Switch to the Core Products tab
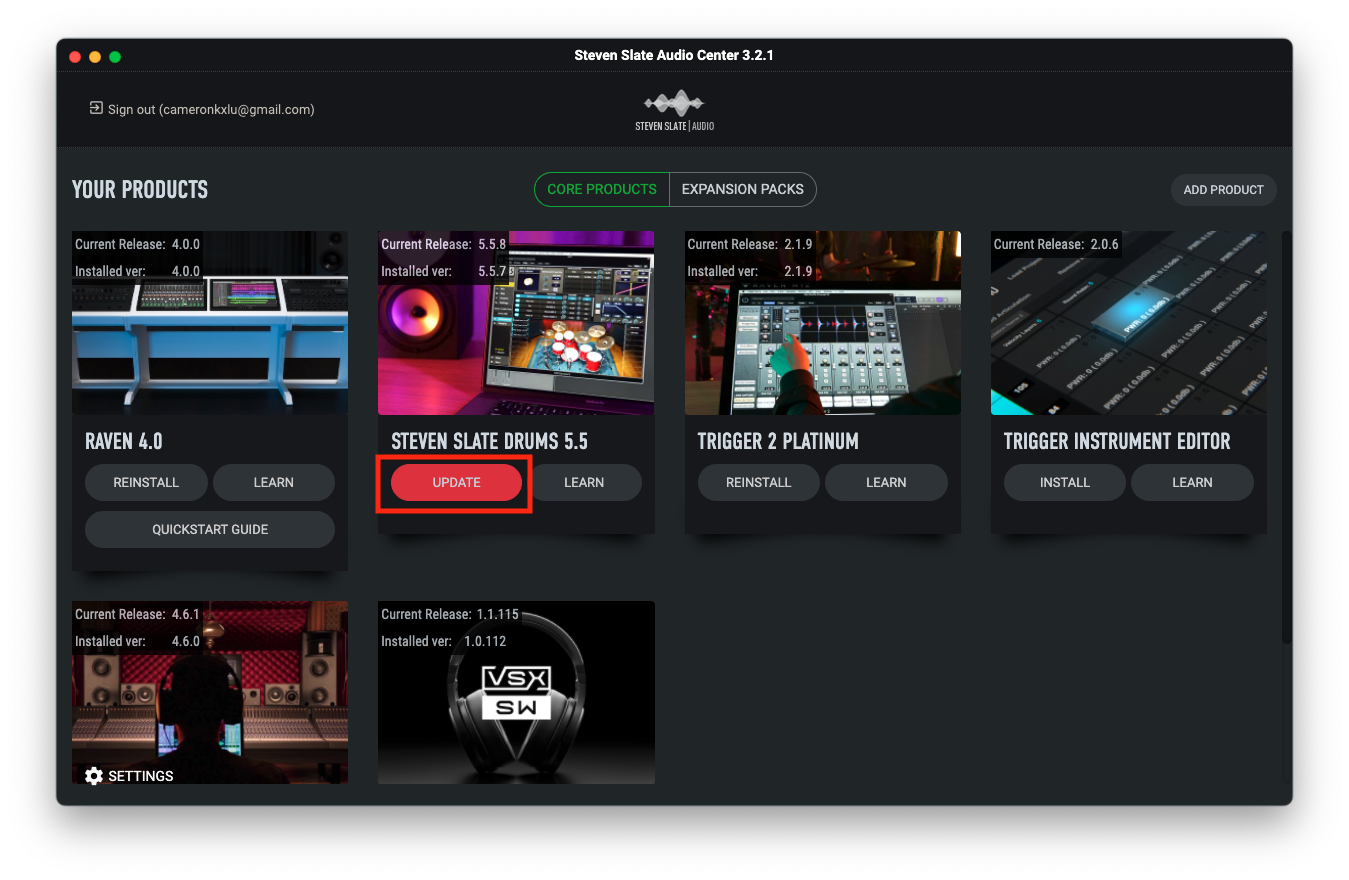The height and width of the screenshot is (880, 1349). click(602, 189)
